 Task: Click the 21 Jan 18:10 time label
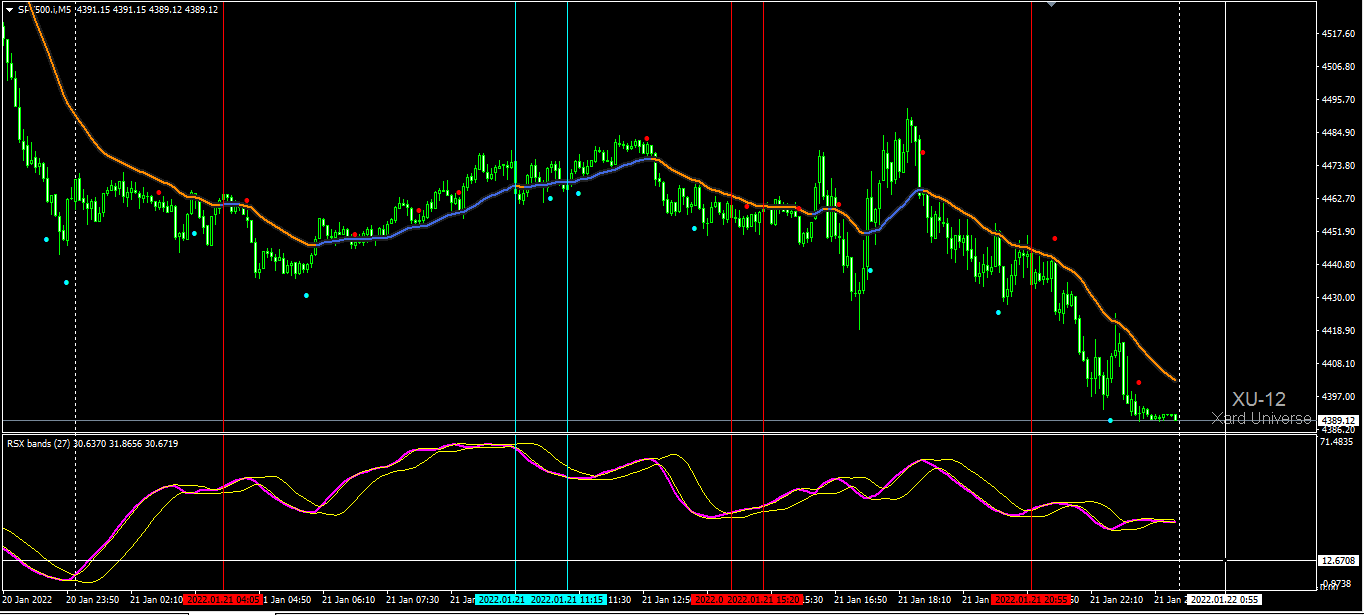point(925,600)
